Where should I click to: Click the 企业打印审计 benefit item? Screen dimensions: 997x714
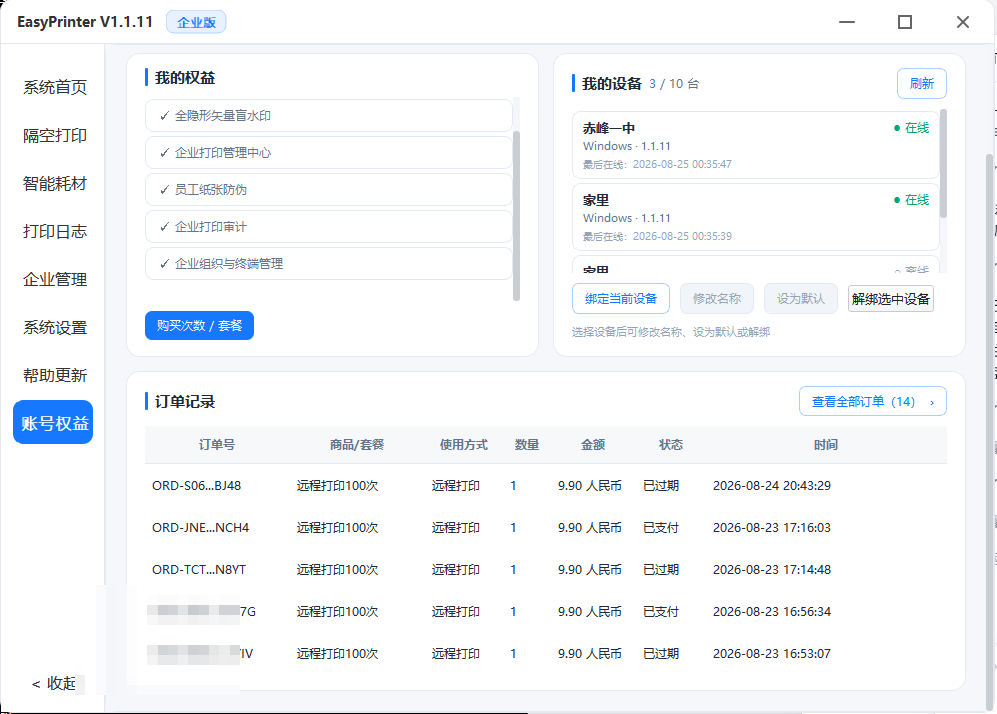click(329, 226)
